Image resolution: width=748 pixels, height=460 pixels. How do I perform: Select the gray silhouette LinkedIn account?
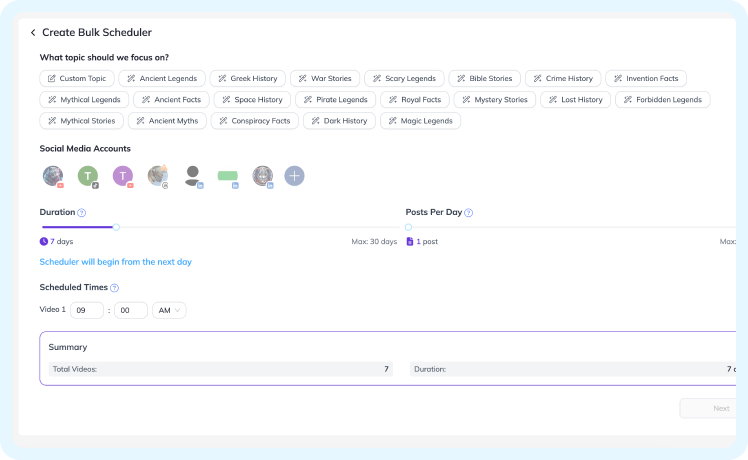click(193, 176)
